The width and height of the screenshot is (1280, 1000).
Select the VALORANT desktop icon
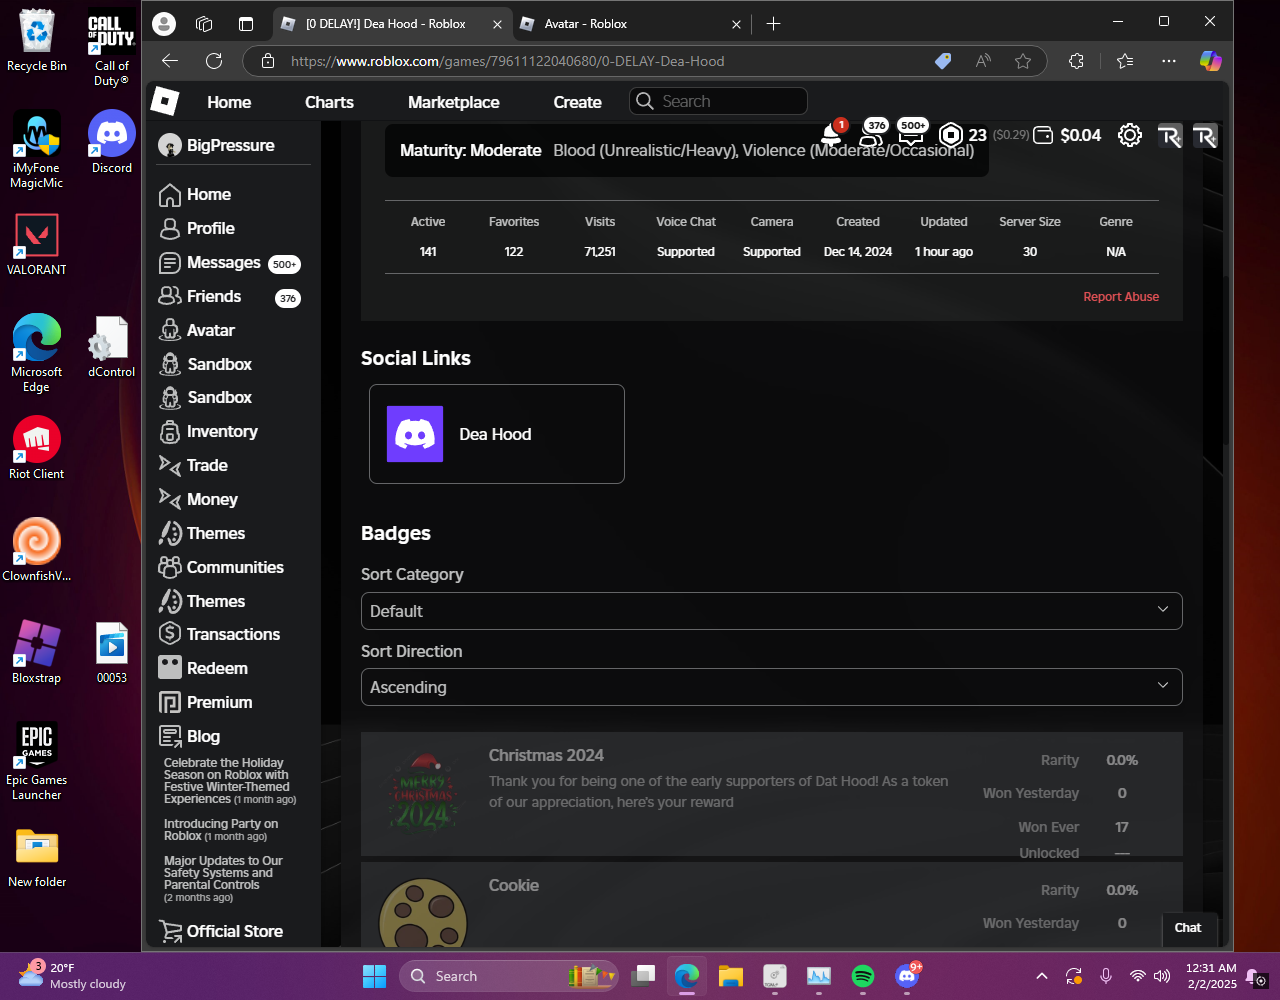[x=37, y=245]
